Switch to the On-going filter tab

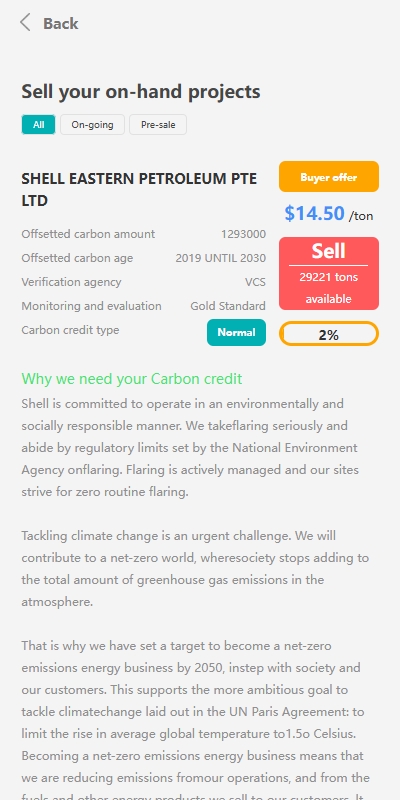(x=92, y=124)
